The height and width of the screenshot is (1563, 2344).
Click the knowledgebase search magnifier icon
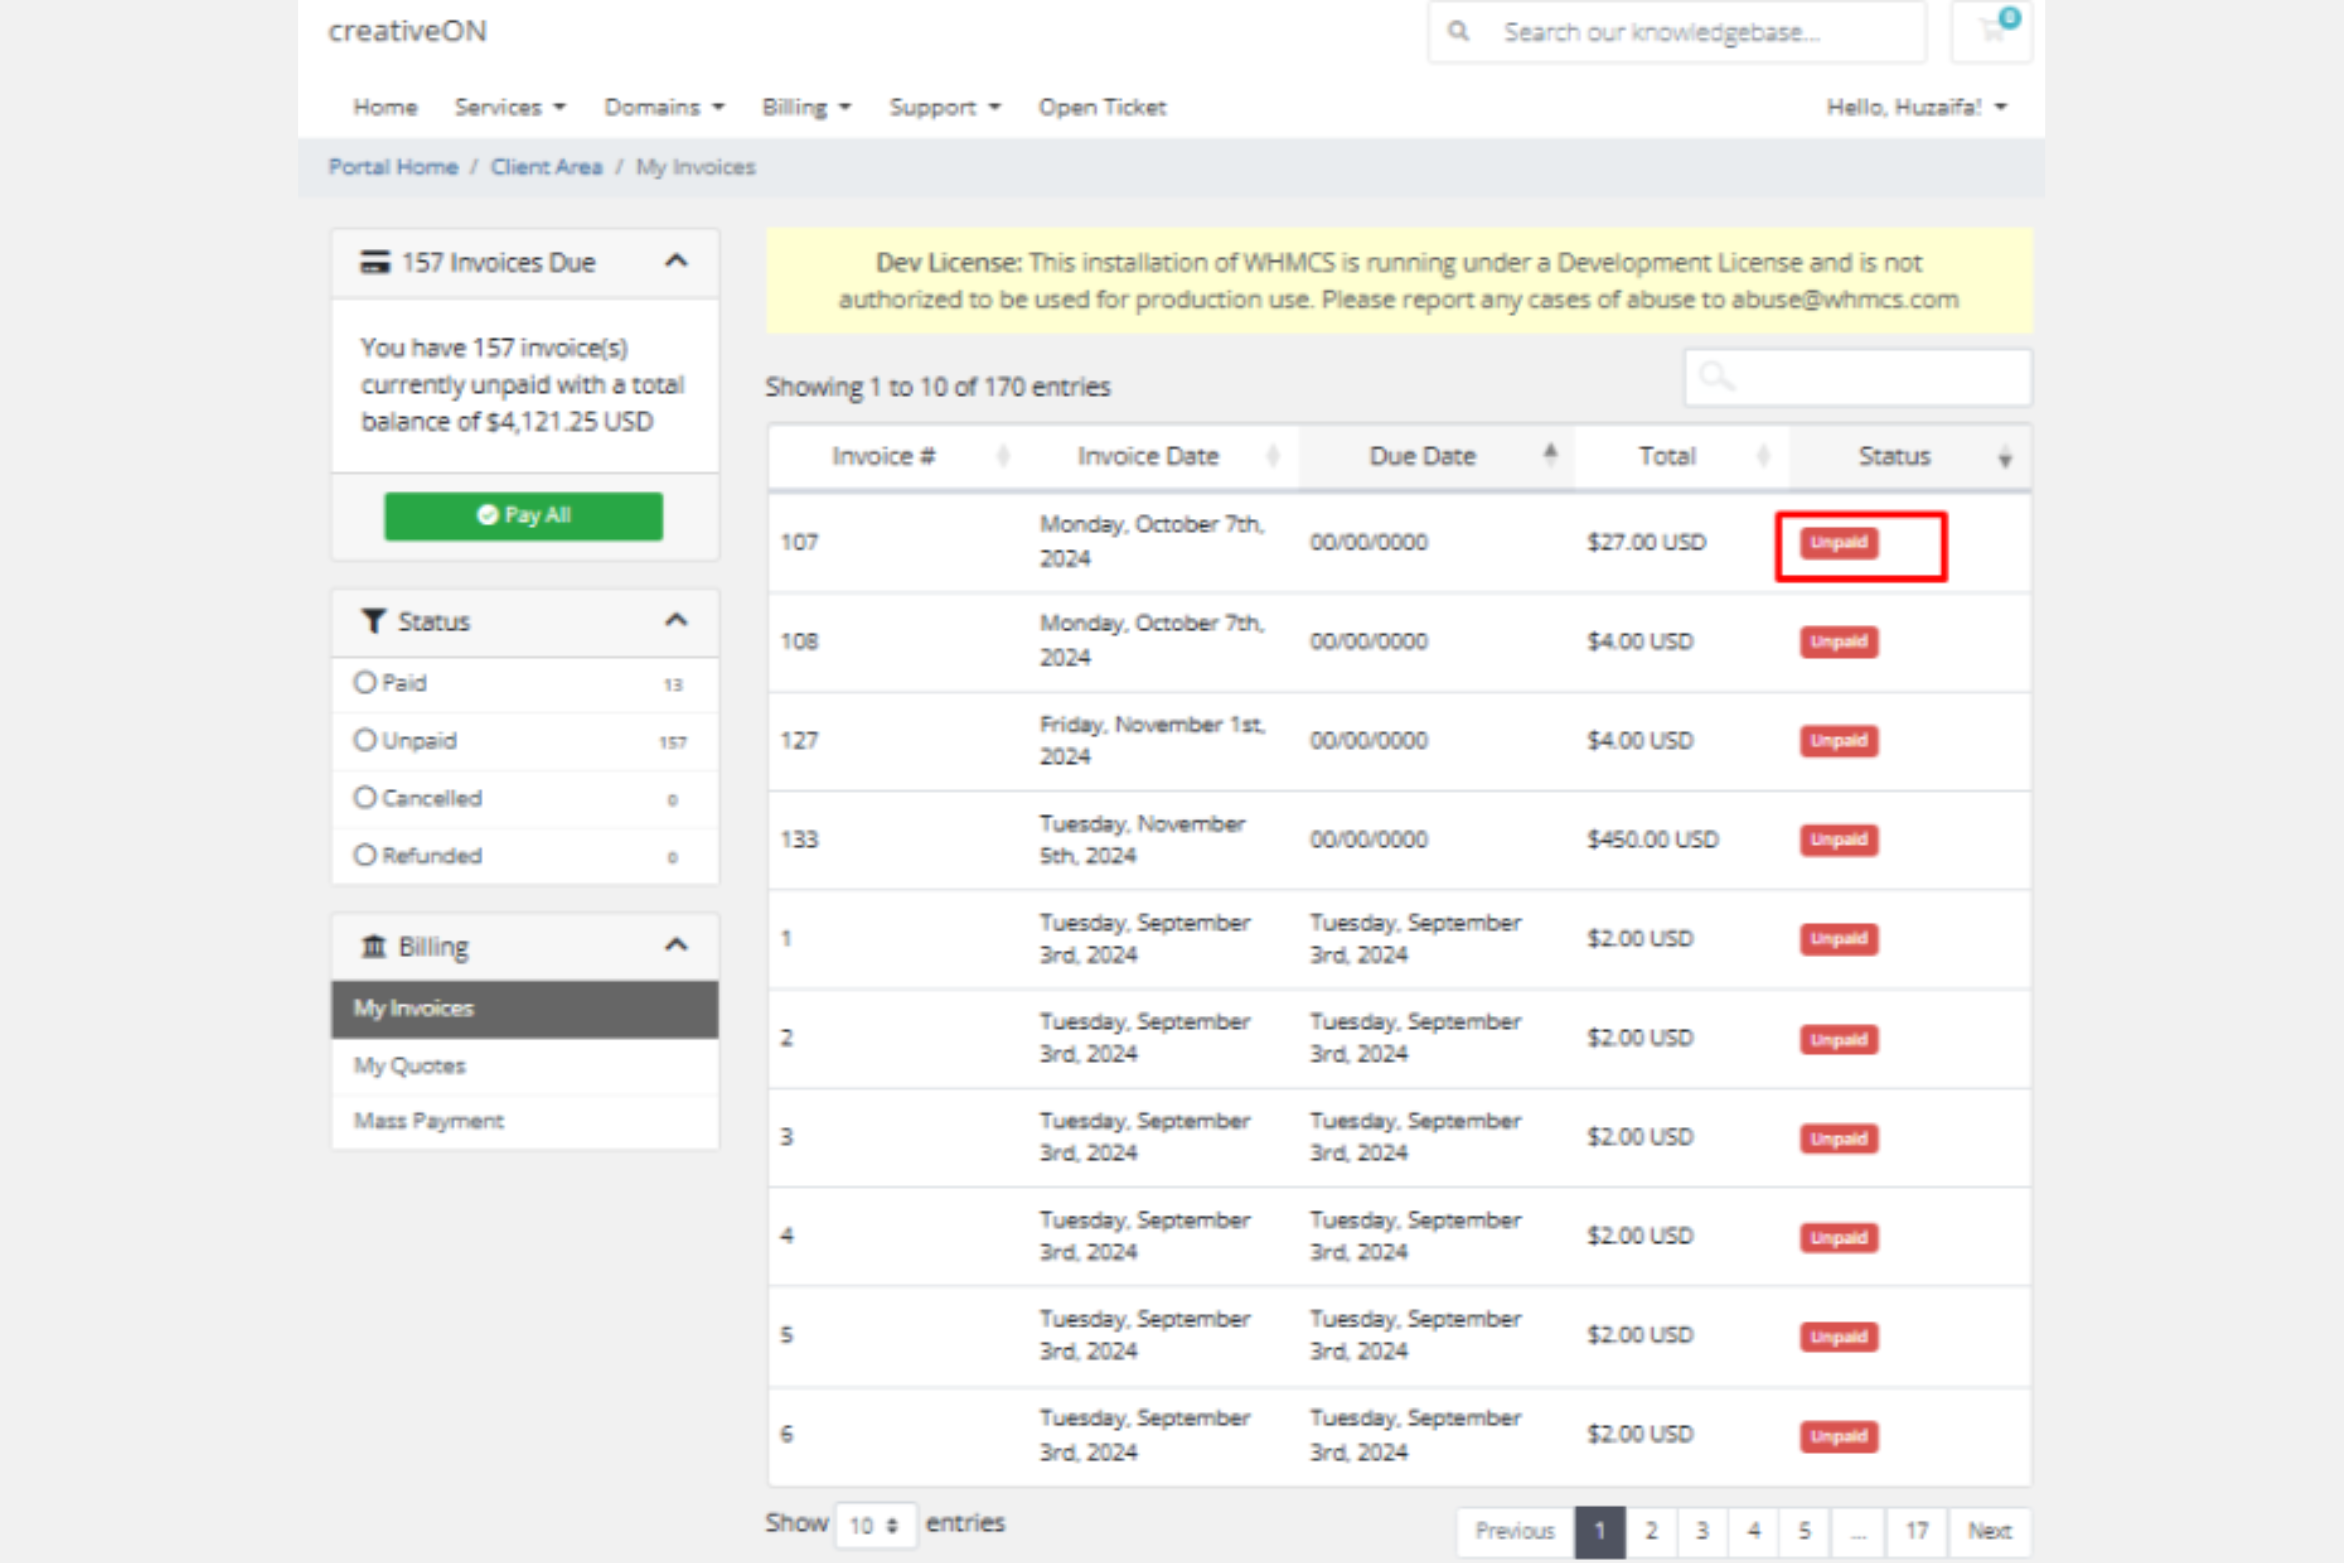pos(1459,32)
